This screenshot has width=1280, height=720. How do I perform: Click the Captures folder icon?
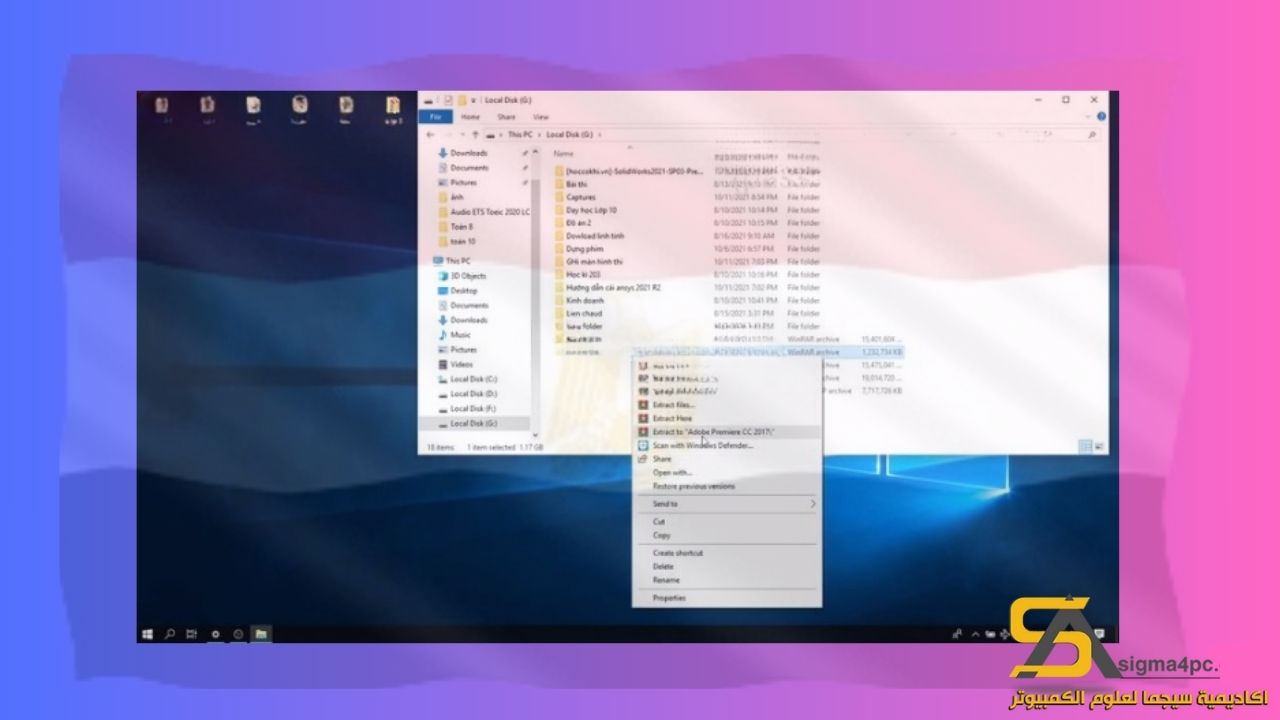[560, 197]
